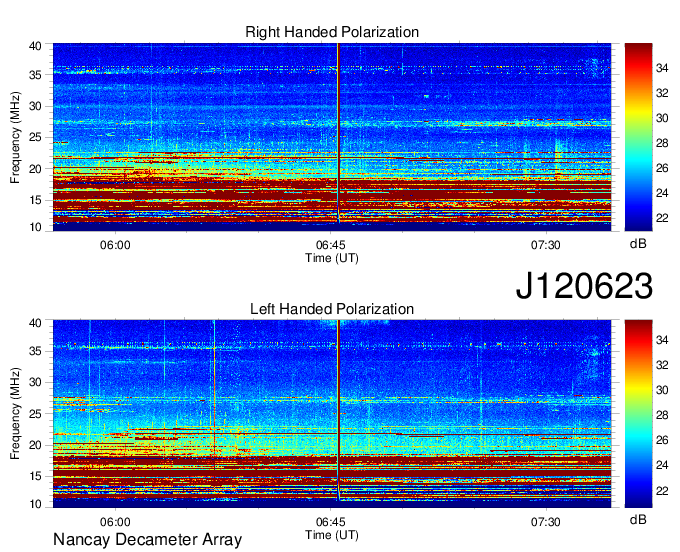Click the 28 dB mark on Right Handed colorbar

(662, 143)
